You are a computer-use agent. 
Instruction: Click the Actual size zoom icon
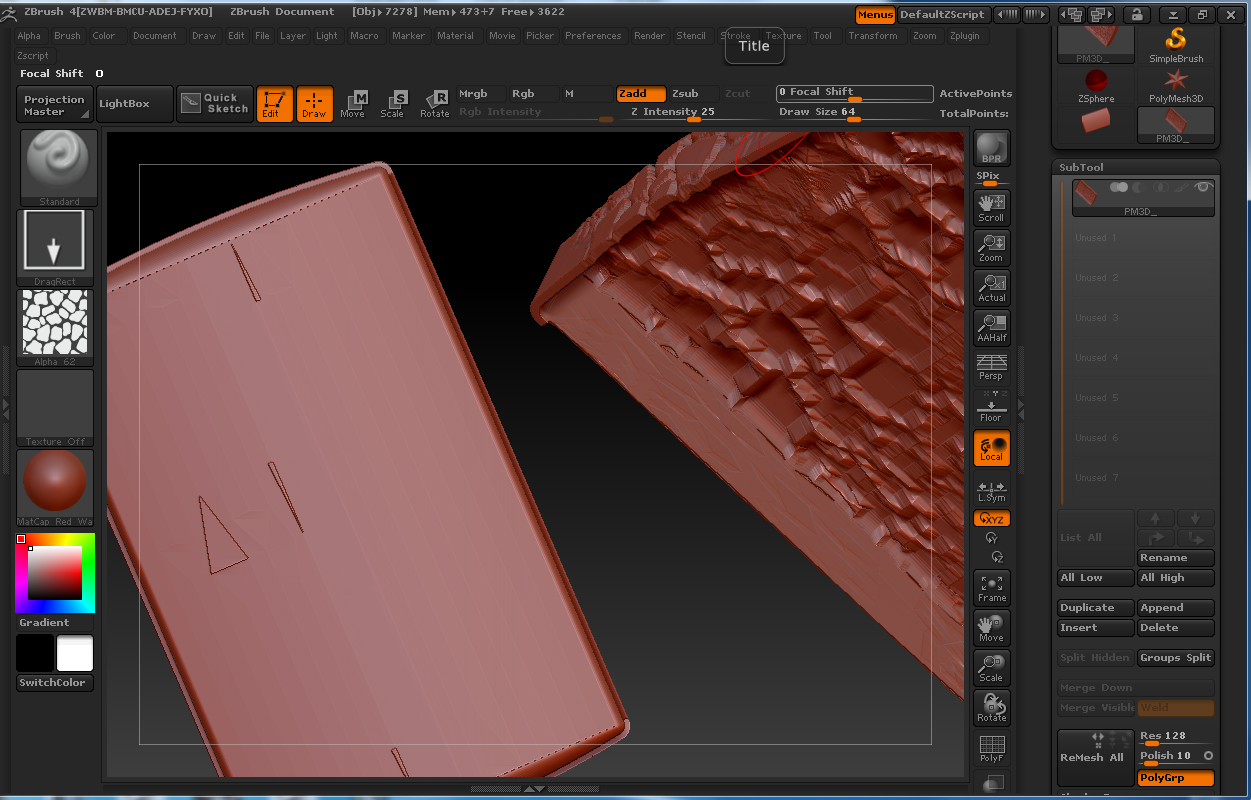[991, 288]
